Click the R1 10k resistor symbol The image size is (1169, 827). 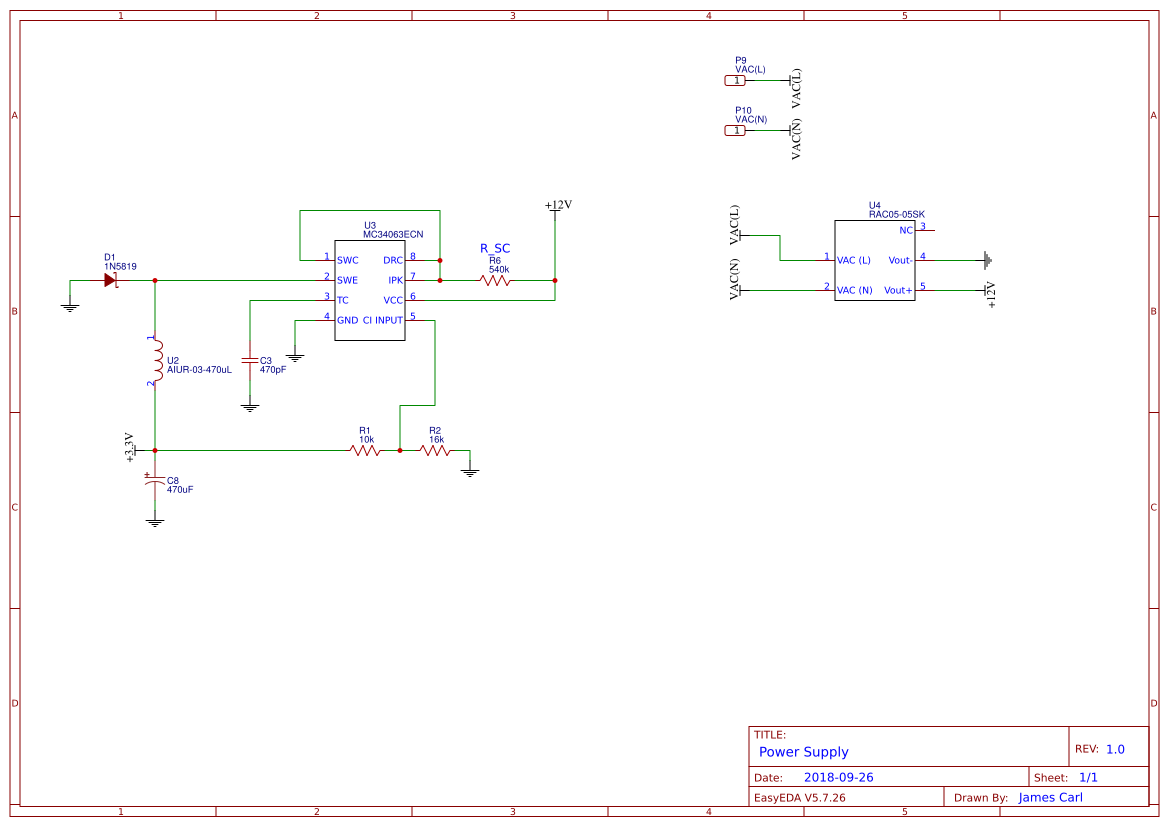365,451
